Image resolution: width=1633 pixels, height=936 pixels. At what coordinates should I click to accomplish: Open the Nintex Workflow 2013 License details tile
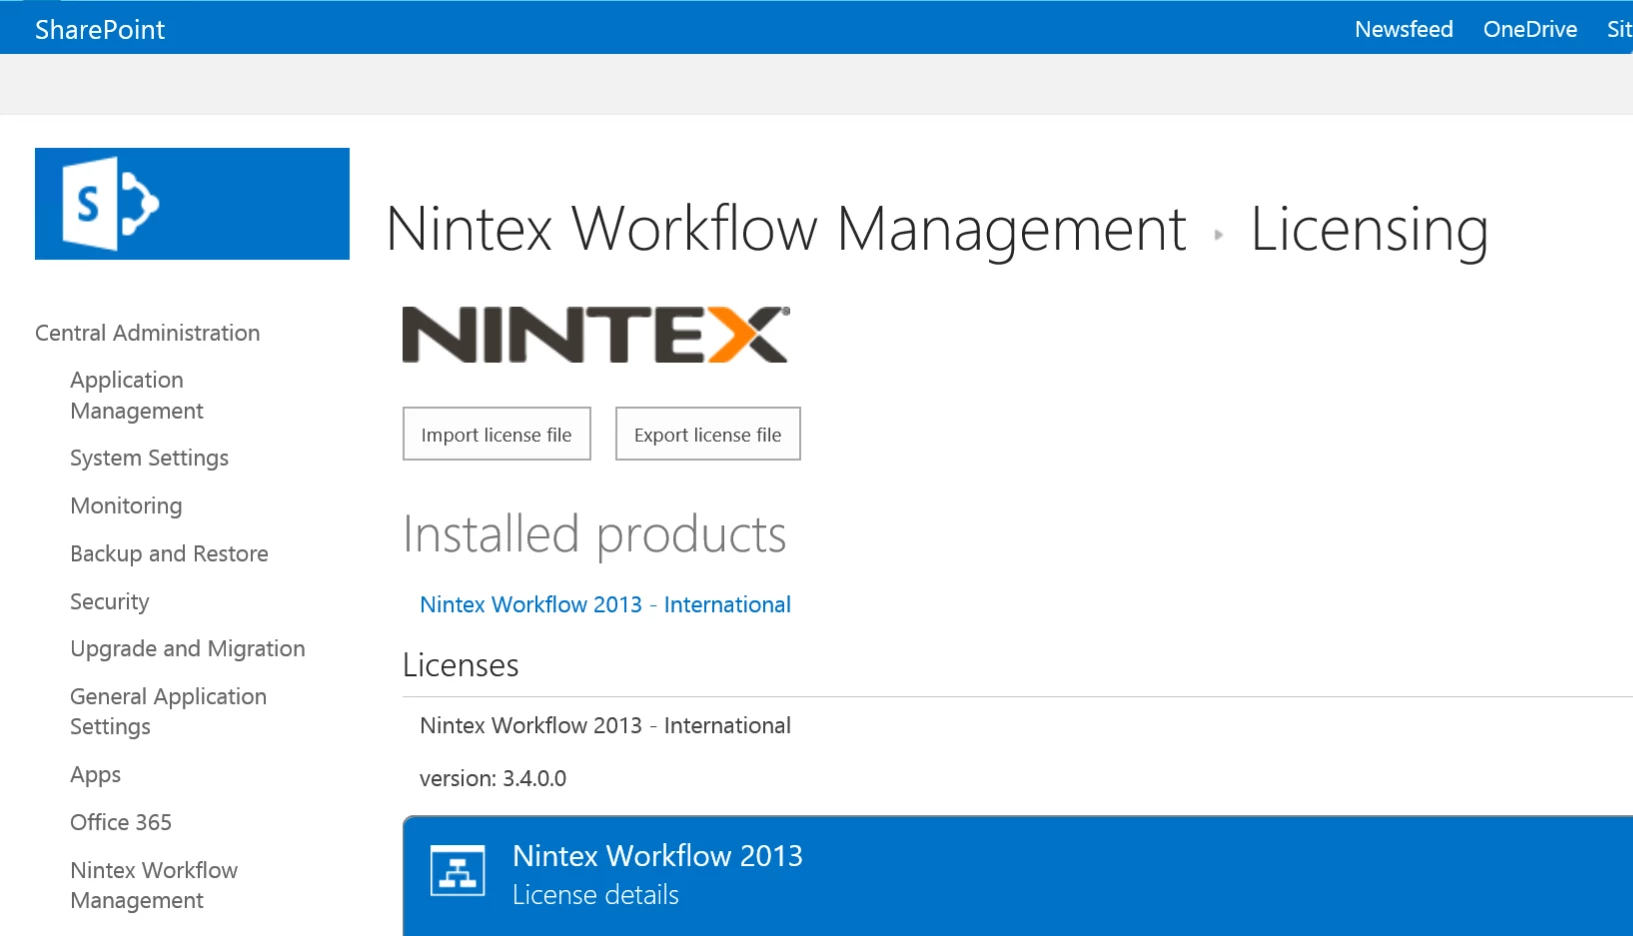[x=1018, y=876]
